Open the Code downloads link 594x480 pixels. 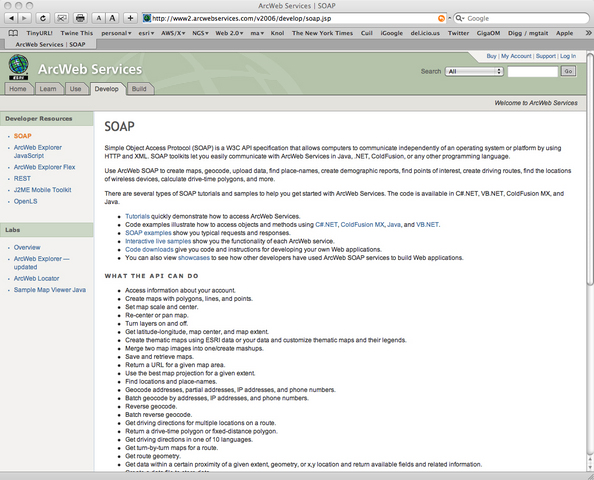(149, 250)
